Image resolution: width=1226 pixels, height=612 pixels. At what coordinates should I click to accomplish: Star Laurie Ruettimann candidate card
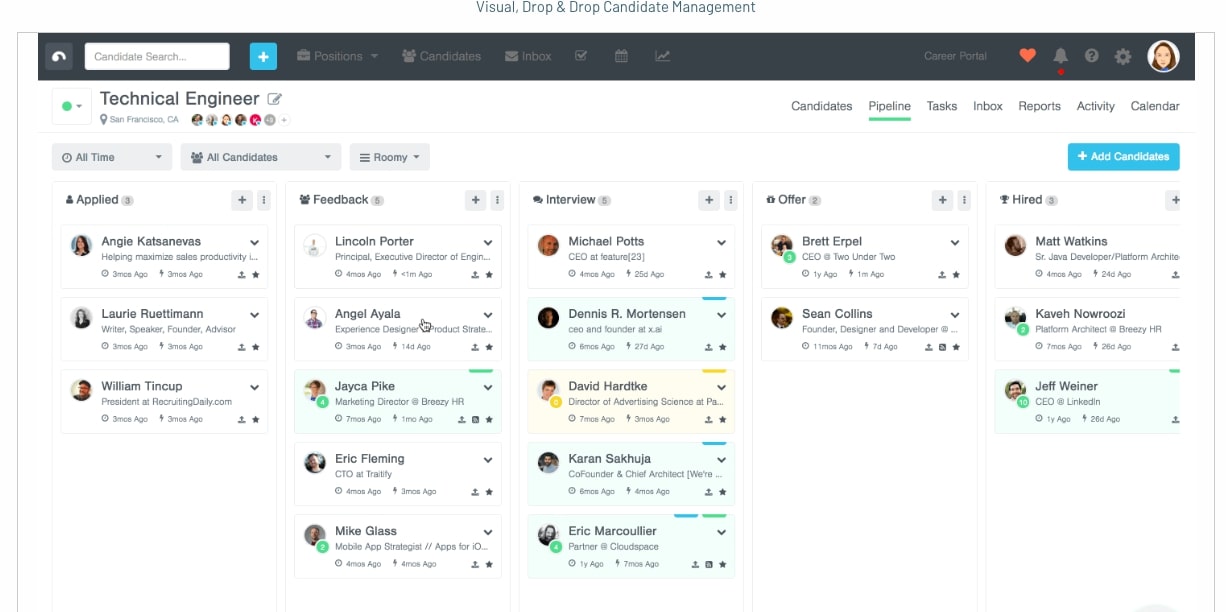(256, 347)
